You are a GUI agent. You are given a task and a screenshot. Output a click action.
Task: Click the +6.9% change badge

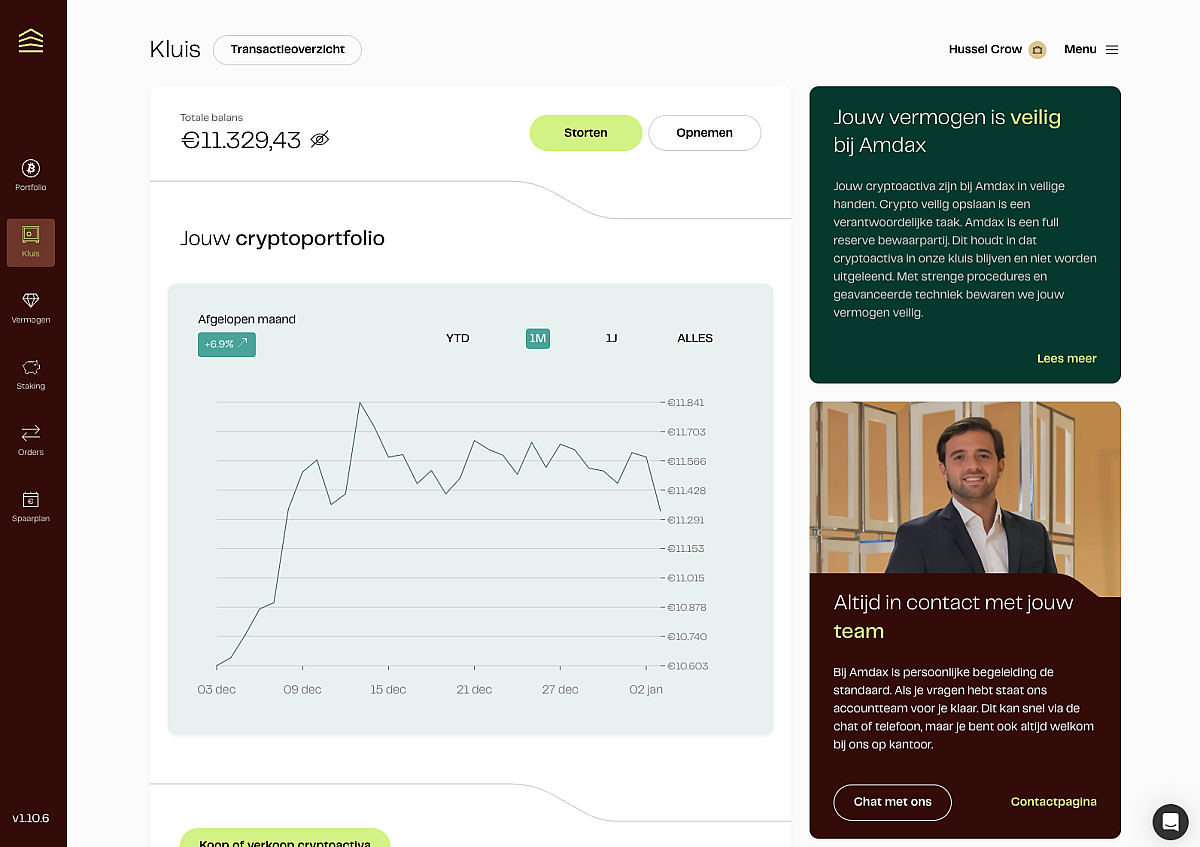[x=227, y=344]
